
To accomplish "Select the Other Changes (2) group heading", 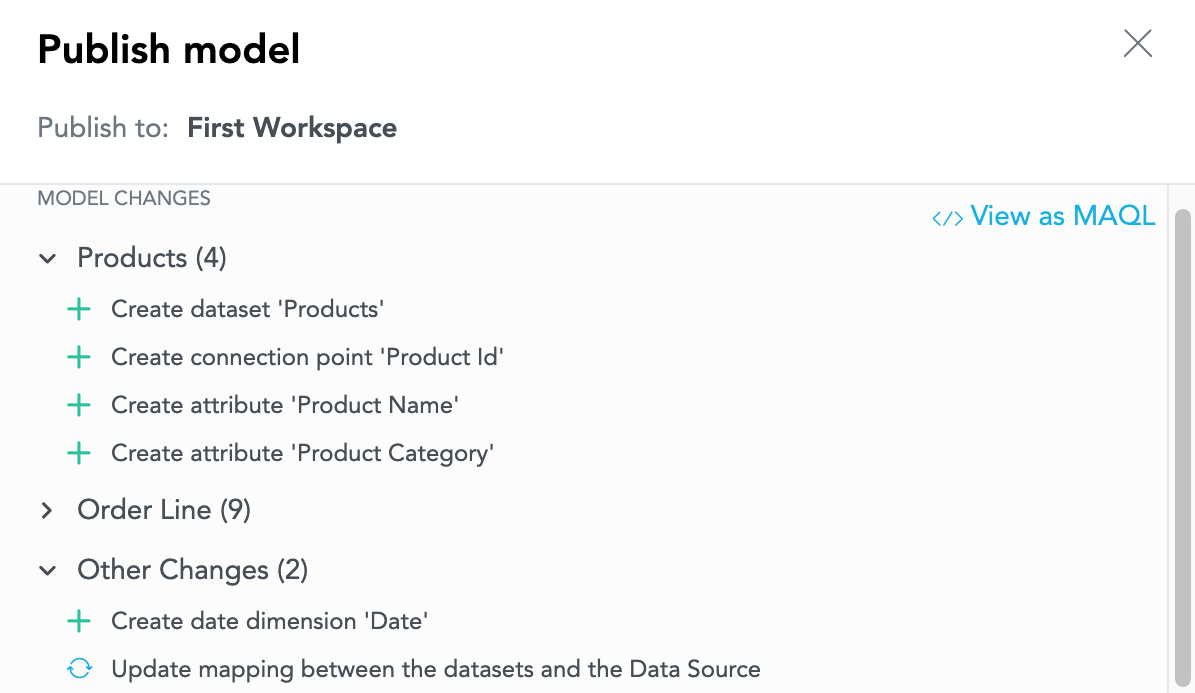I will point(193,569).
